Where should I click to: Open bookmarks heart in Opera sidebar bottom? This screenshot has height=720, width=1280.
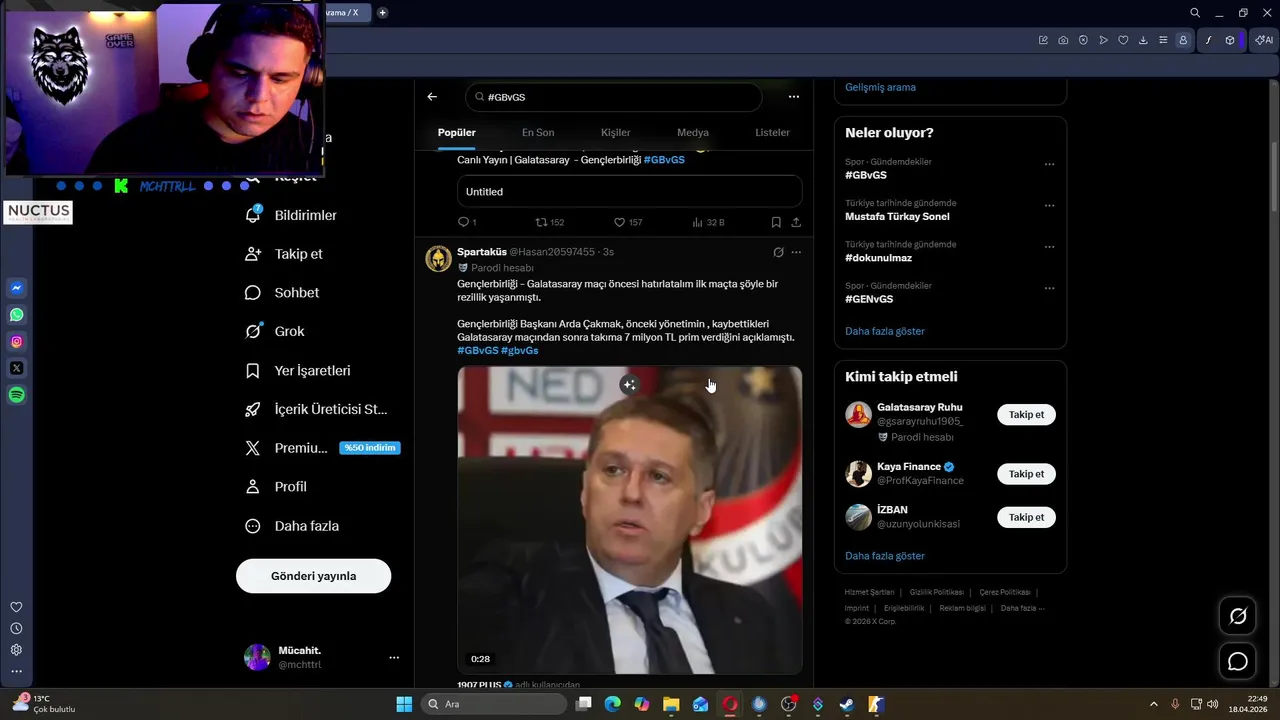pyautogui.click(x=16, y=607)
